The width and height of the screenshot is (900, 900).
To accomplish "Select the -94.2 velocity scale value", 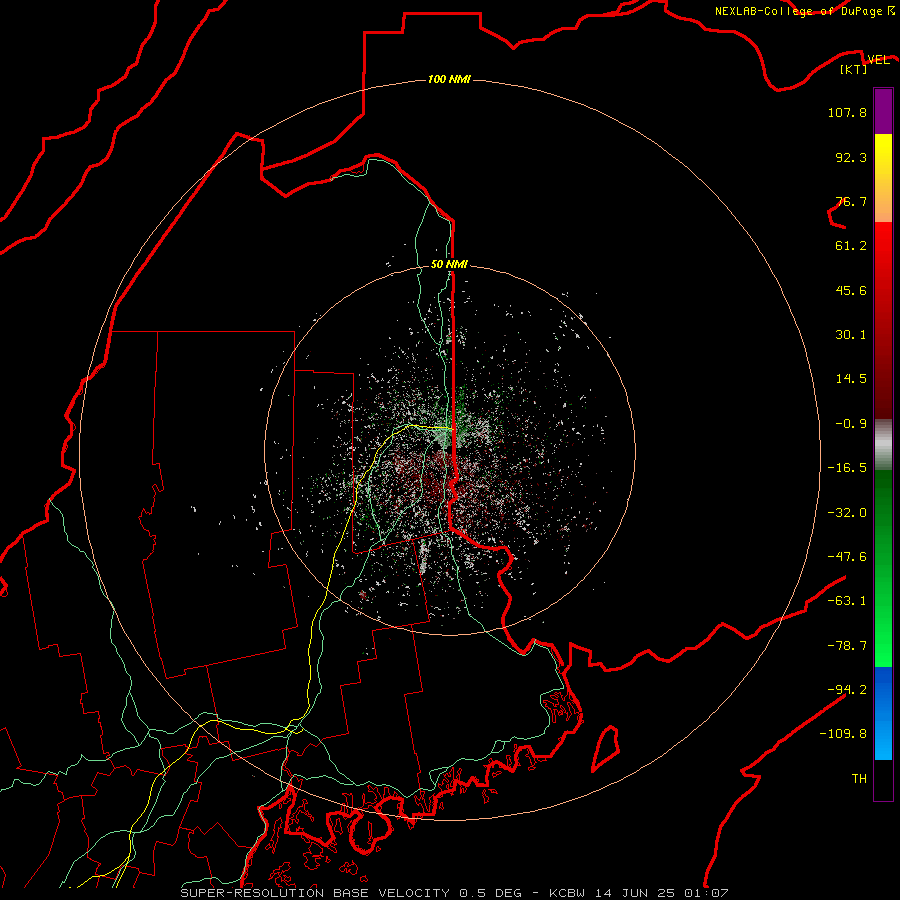I will click(847, 689).
